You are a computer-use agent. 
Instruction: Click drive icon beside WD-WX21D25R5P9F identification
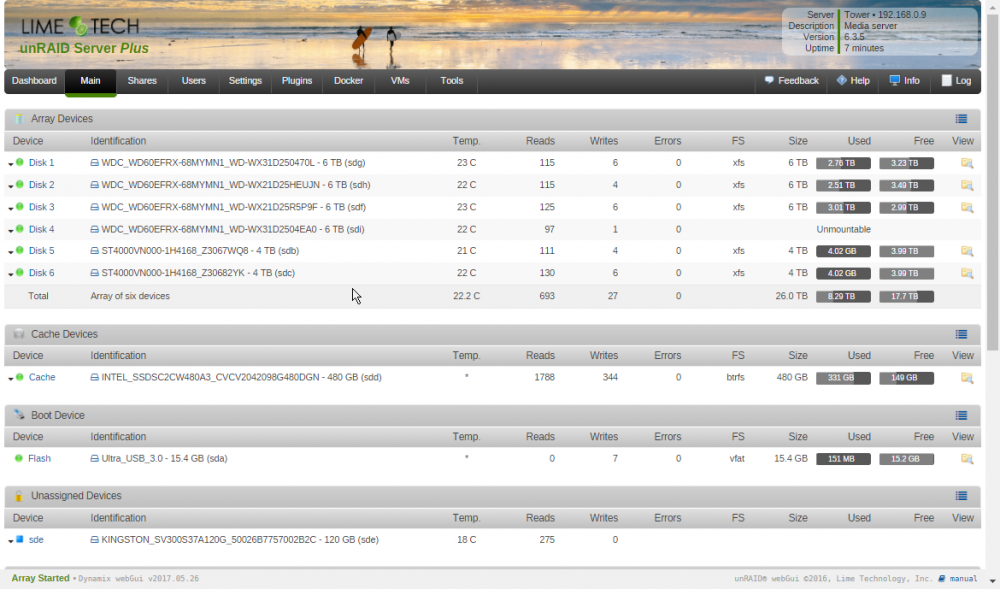pyautogui.click(x=94, y=207)
